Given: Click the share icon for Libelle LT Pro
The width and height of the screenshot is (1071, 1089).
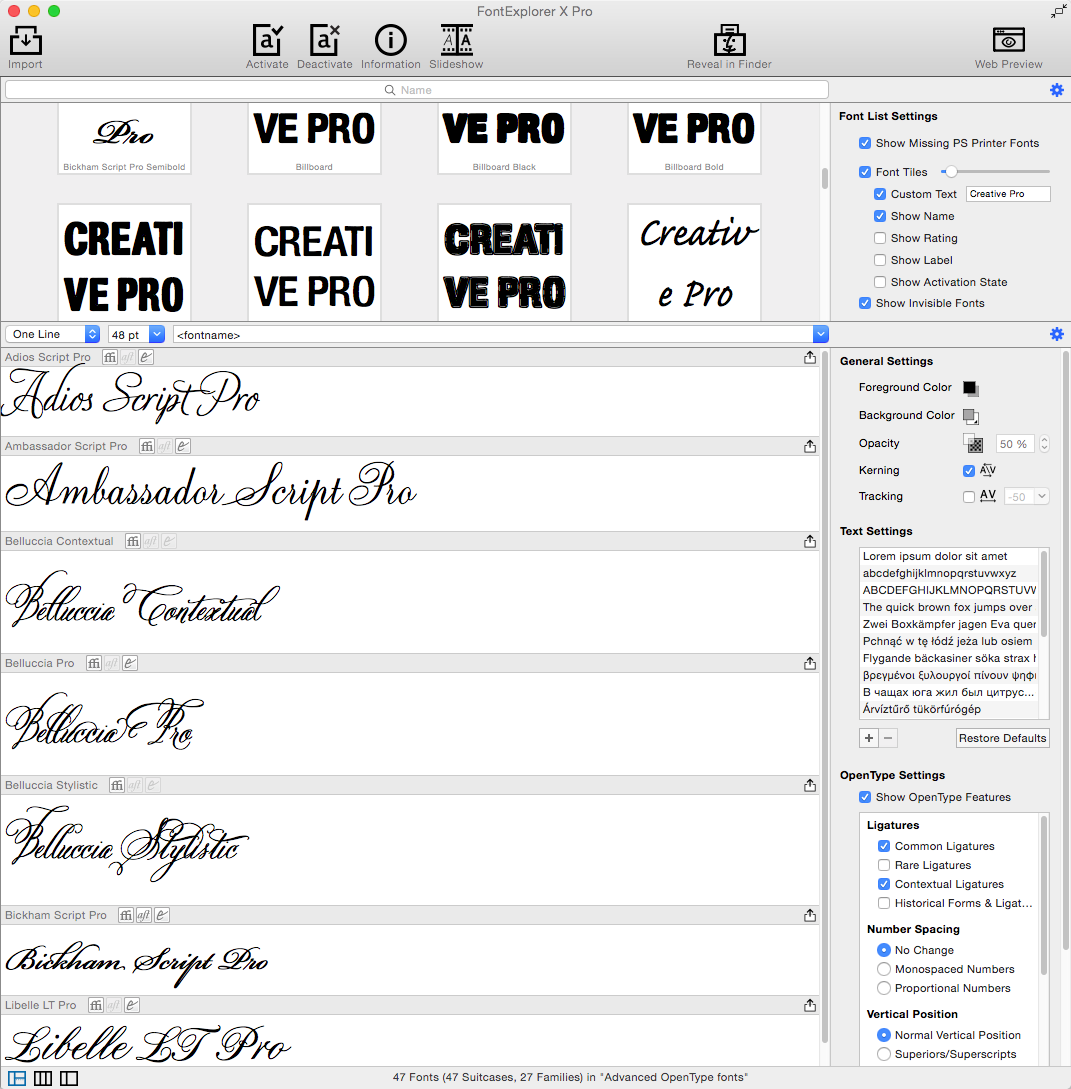Looking at the screenshot, I should click(x=810, y=1005).
